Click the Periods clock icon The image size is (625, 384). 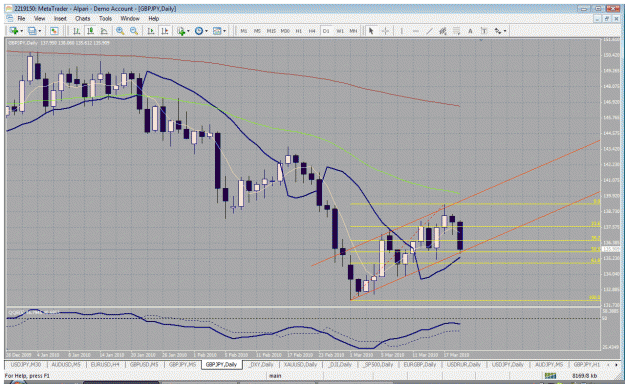click(x=199, y=31)
